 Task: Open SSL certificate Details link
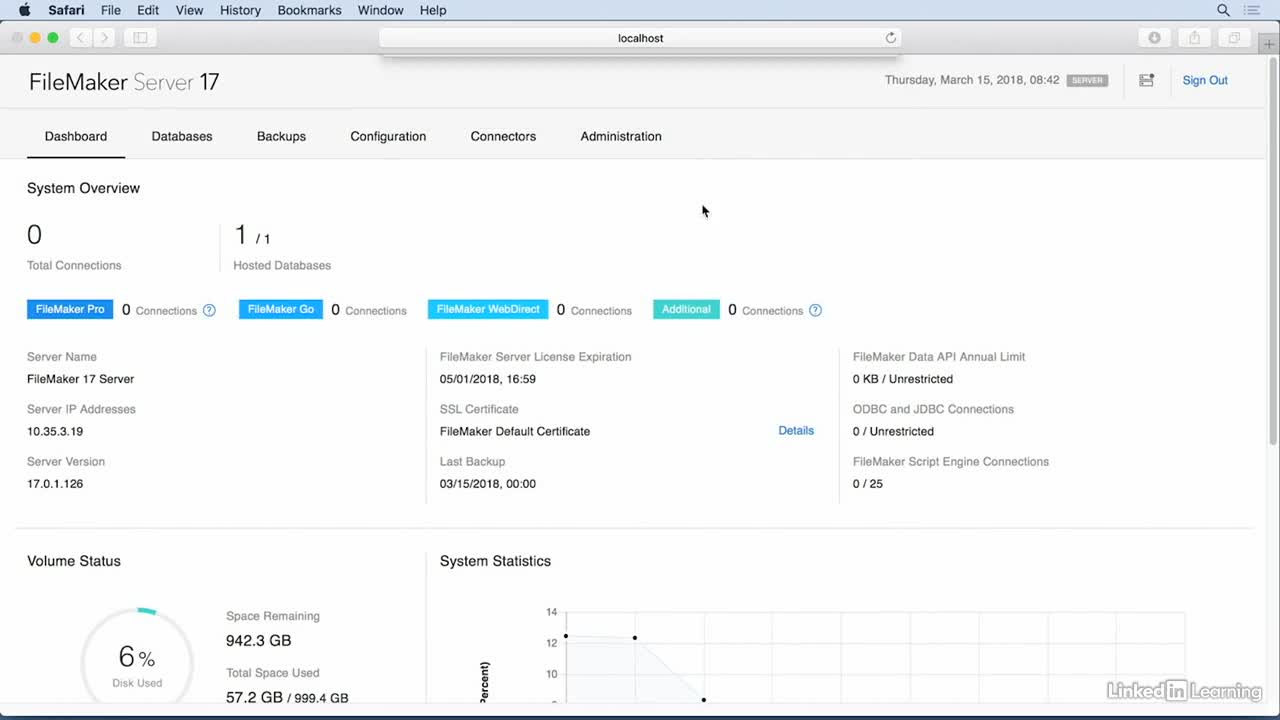point(796,430)
